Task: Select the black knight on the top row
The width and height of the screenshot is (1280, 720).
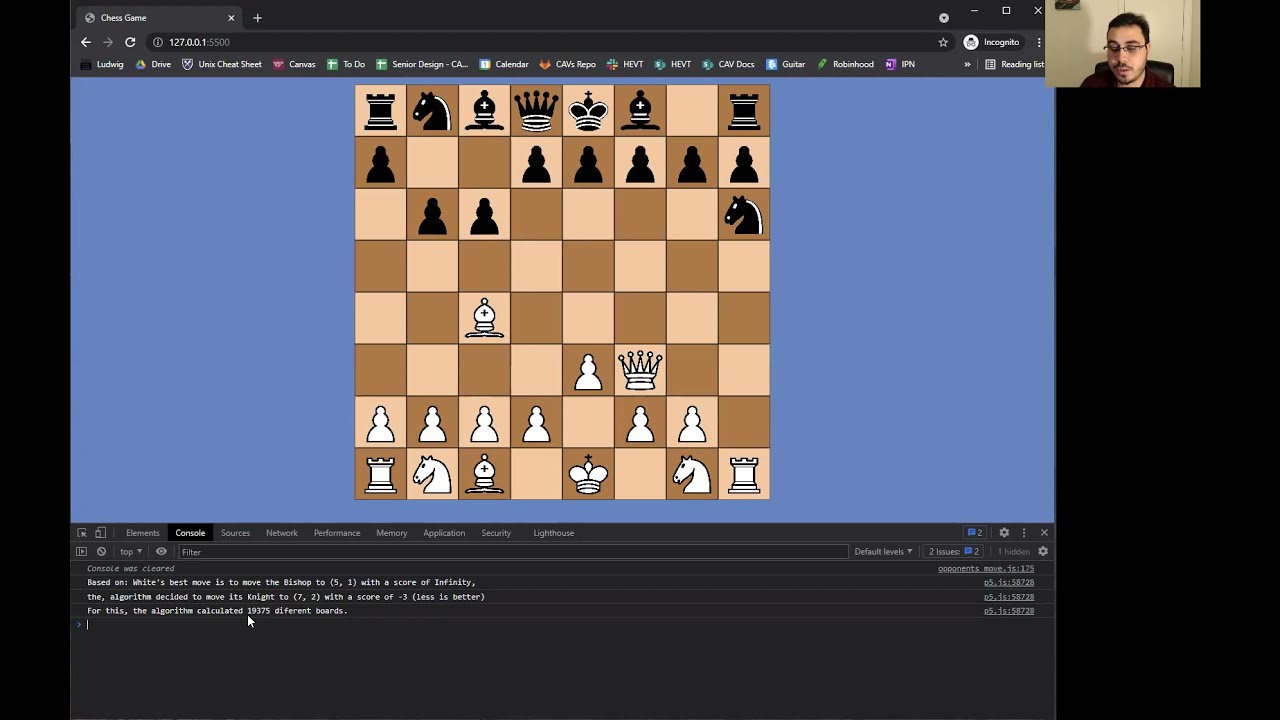Action: pos(432,110)
